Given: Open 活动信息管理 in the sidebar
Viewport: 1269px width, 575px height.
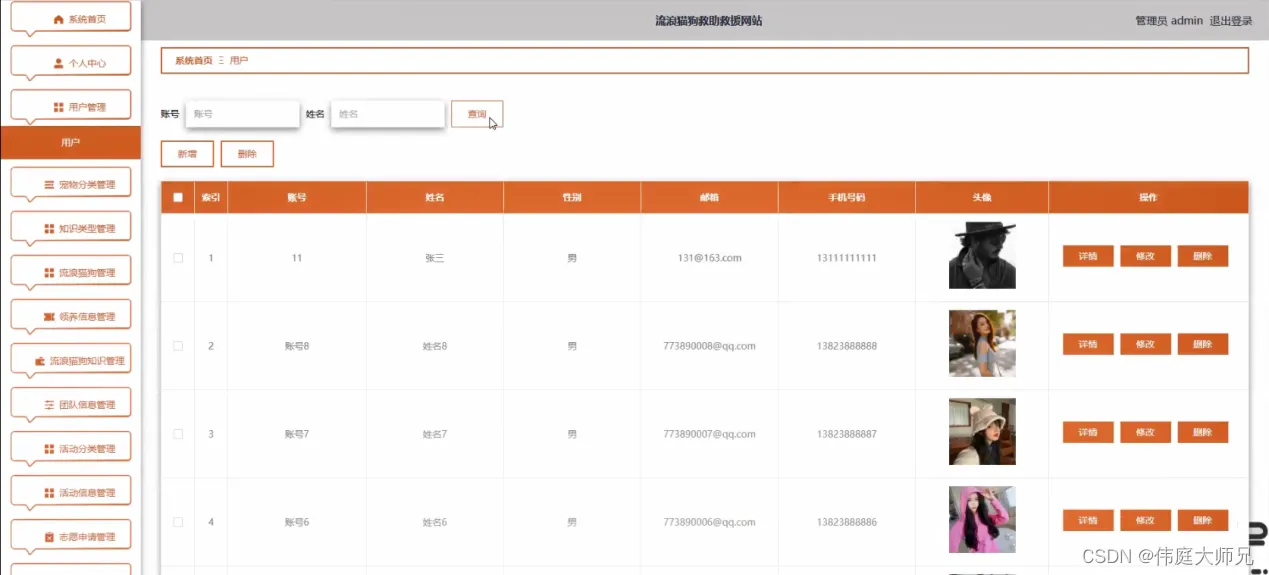Looking at the screenshot, I should [x=71, y=493].
